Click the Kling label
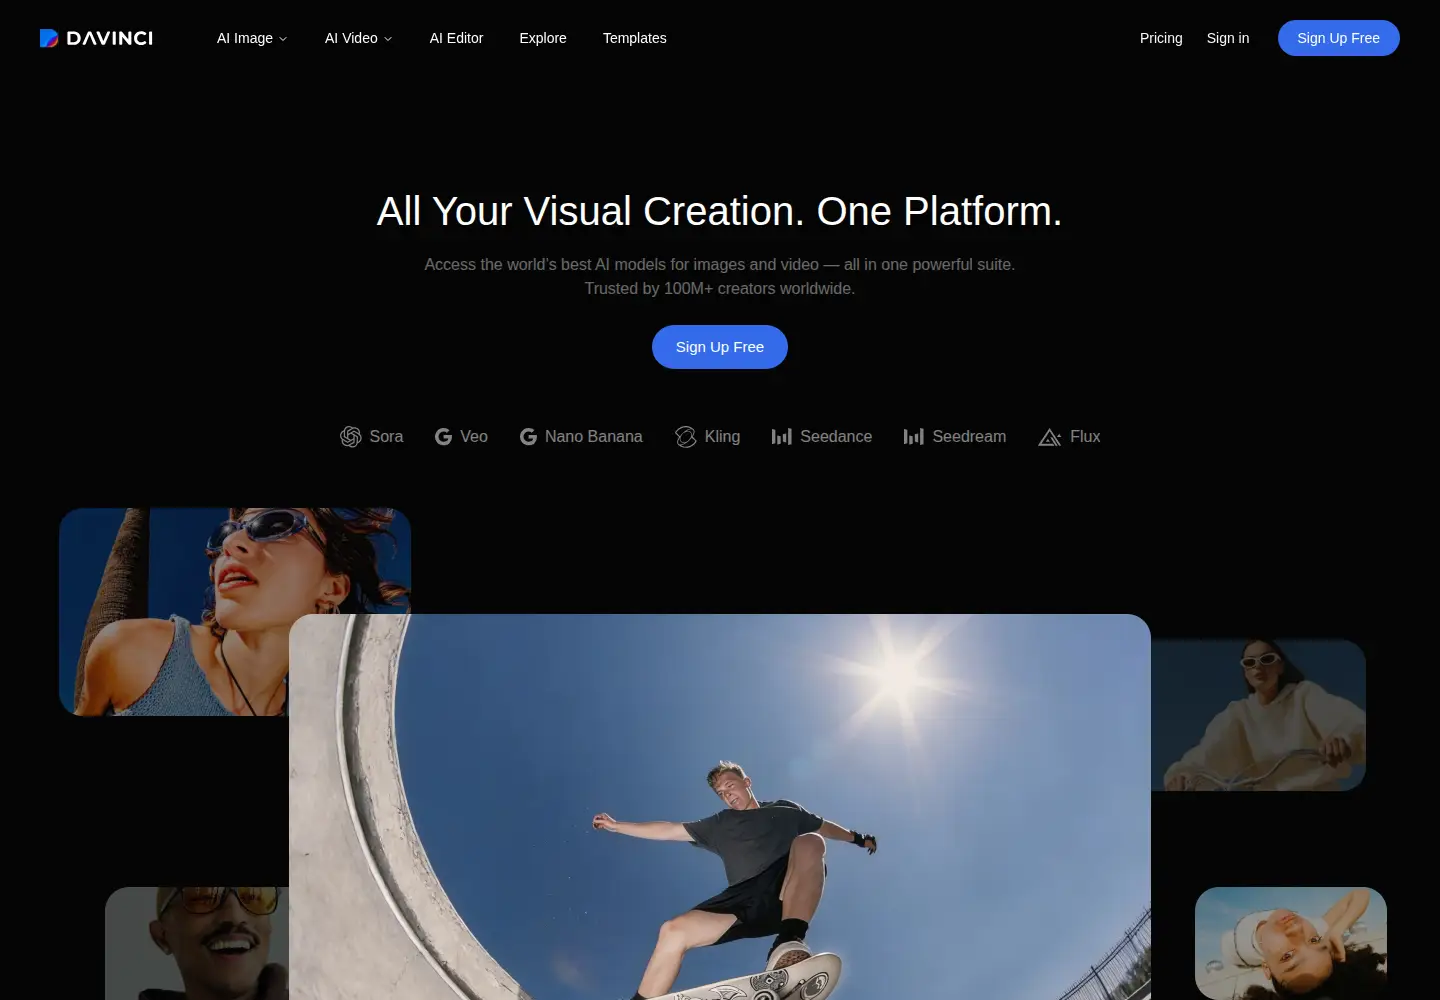The width and height of the screenshot is (1440, 1000). [722, 437]
